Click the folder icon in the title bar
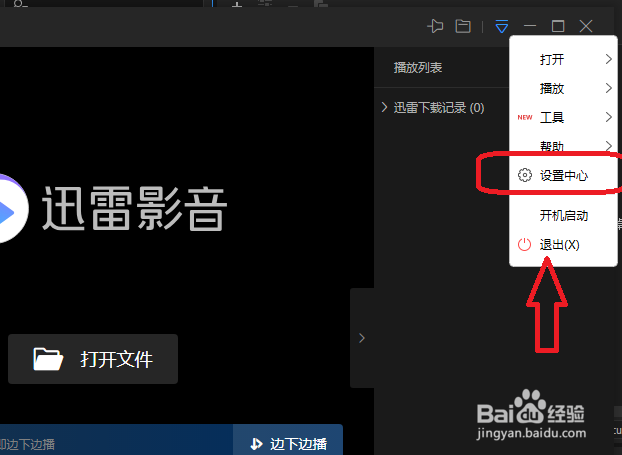Viewport: 622px width, 455px height. (463, 26)
